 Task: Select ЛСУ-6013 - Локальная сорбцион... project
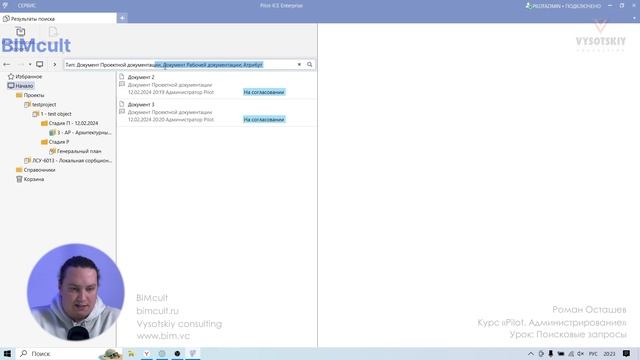72,160
